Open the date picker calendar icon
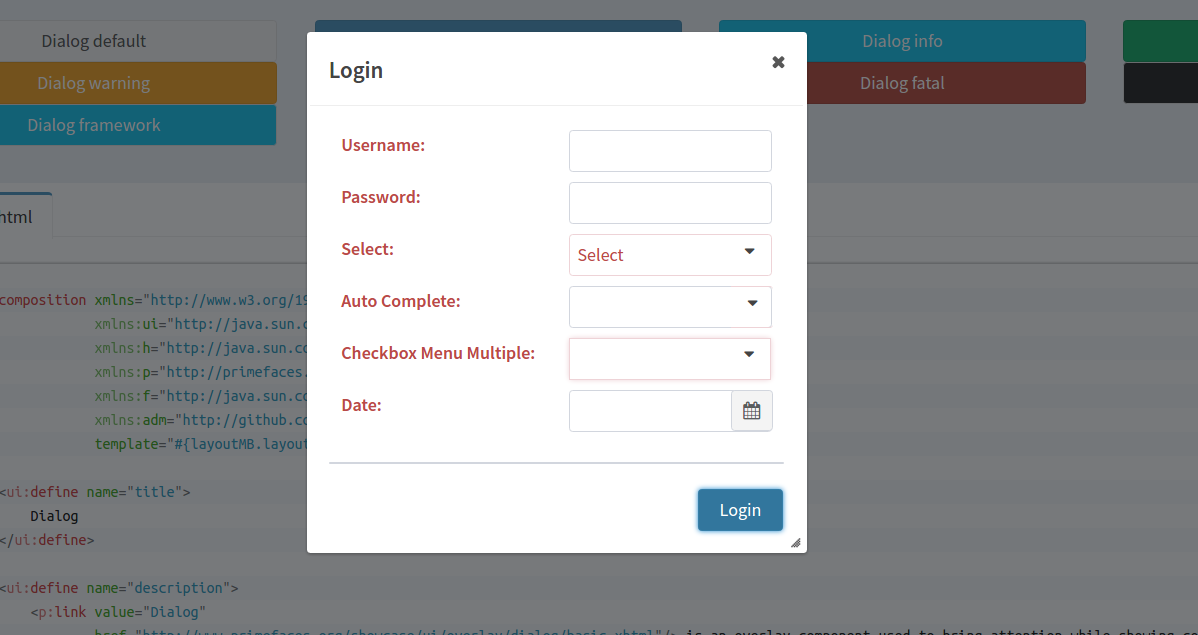Viewport: 1198px width, 635px height. coord(752,410)
